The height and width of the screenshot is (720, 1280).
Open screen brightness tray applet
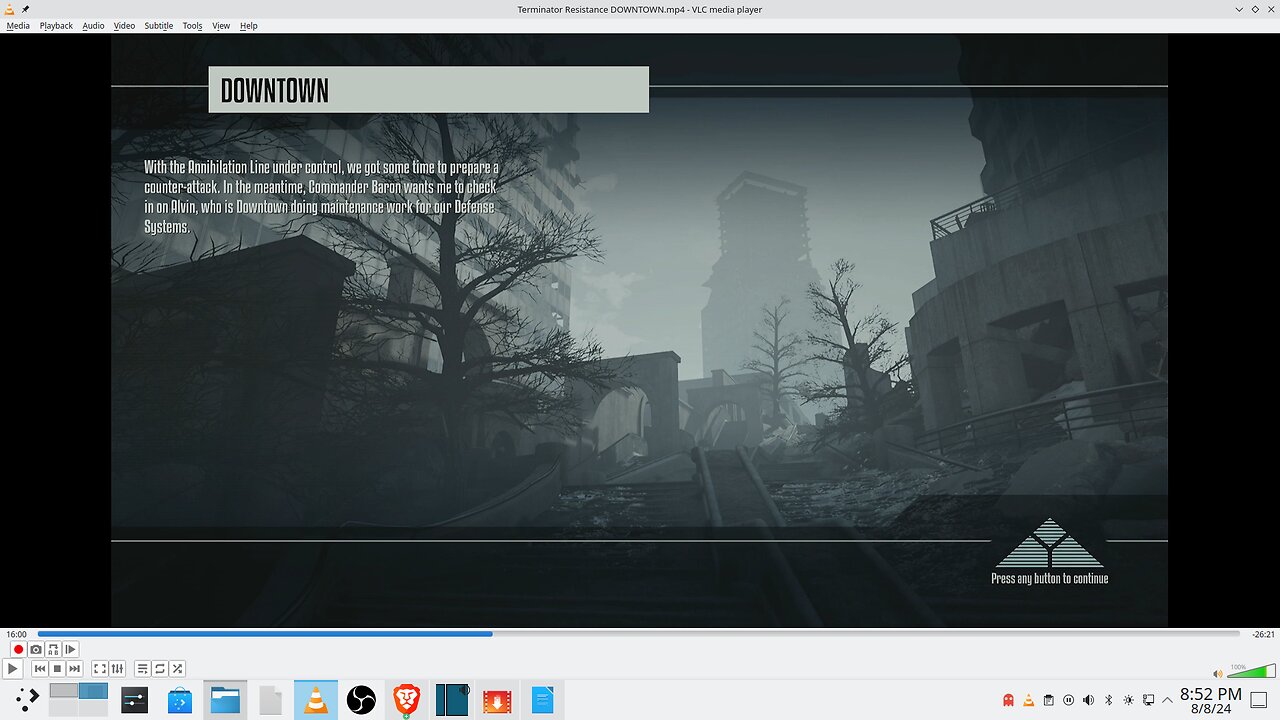1128,700
